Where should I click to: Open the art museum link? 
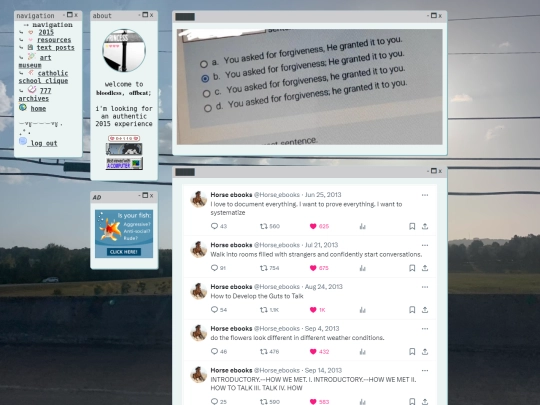(x=35, y=61)
